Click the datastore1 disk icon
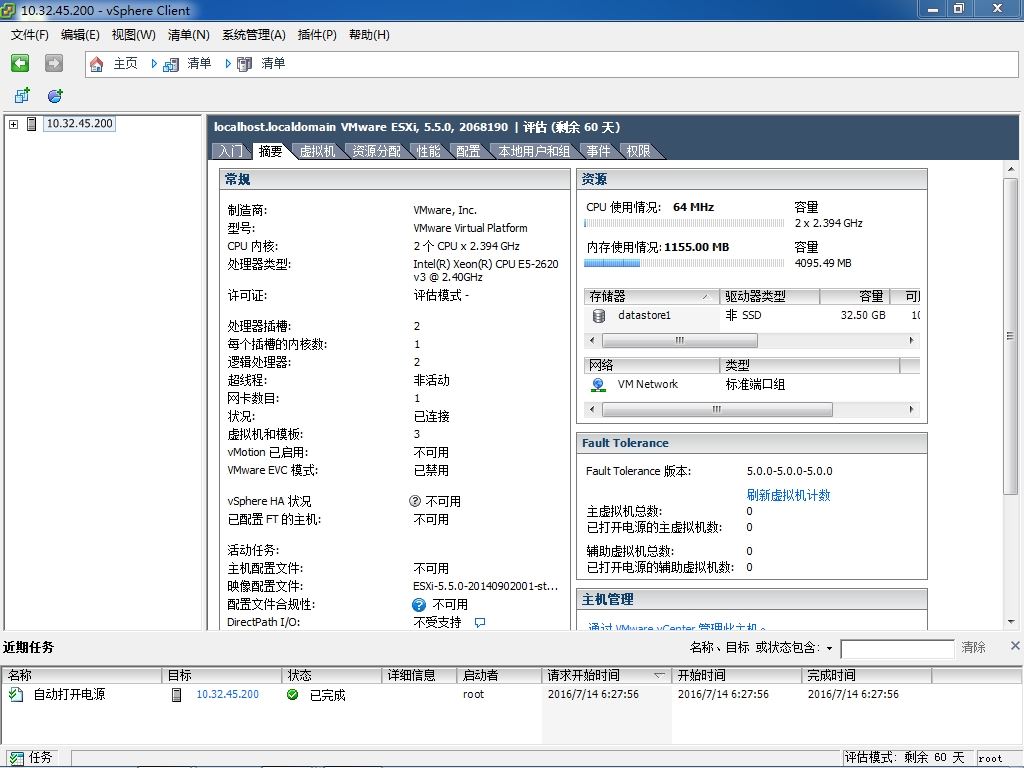This screenshot has height=768, width=1024. tap(598, 316)
